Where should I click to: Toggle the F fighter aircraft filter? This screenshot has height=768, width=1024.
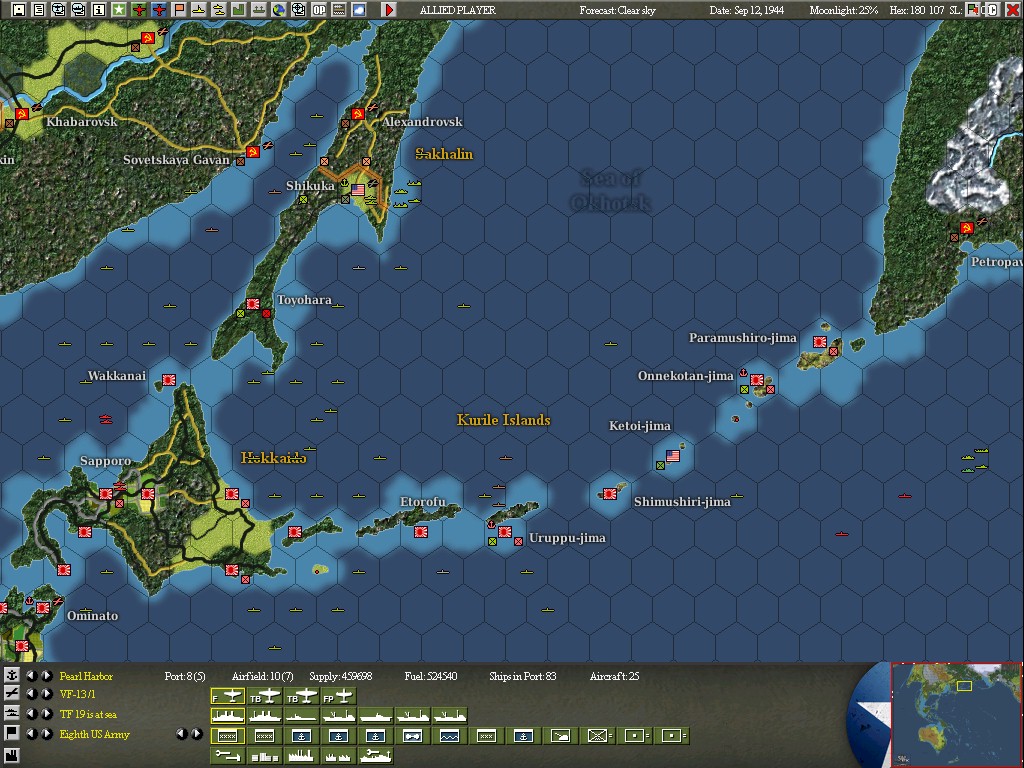click(227, 696)
